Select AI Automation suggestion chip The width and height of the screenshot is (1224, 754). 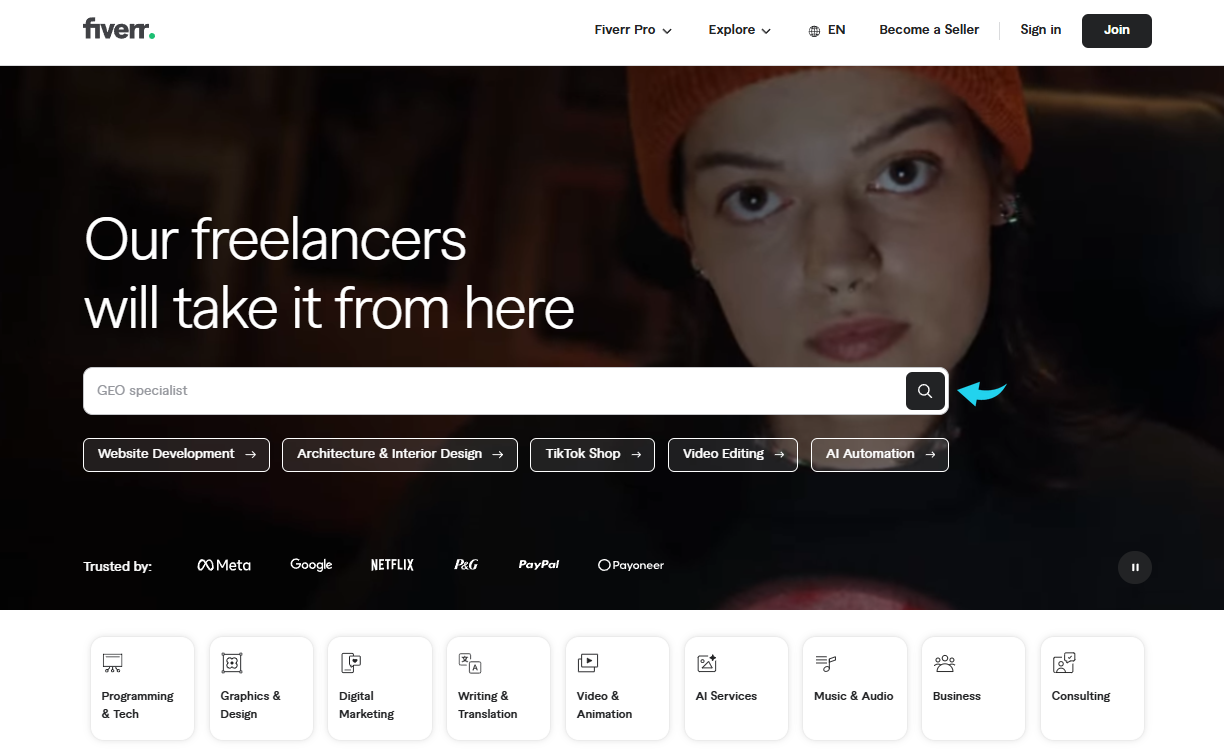(880, 454)
